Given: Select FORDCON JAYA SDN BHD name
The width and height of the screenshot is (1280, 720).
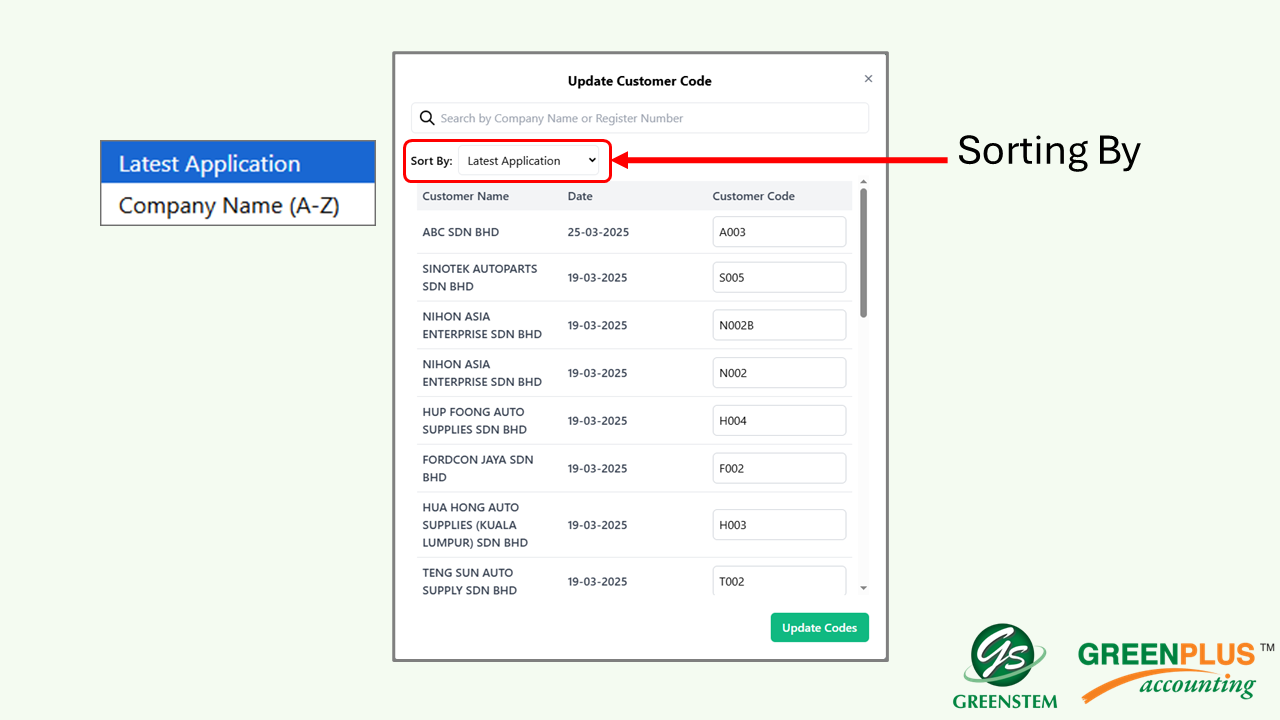Looking at the screenshot, I should point(477,468).
